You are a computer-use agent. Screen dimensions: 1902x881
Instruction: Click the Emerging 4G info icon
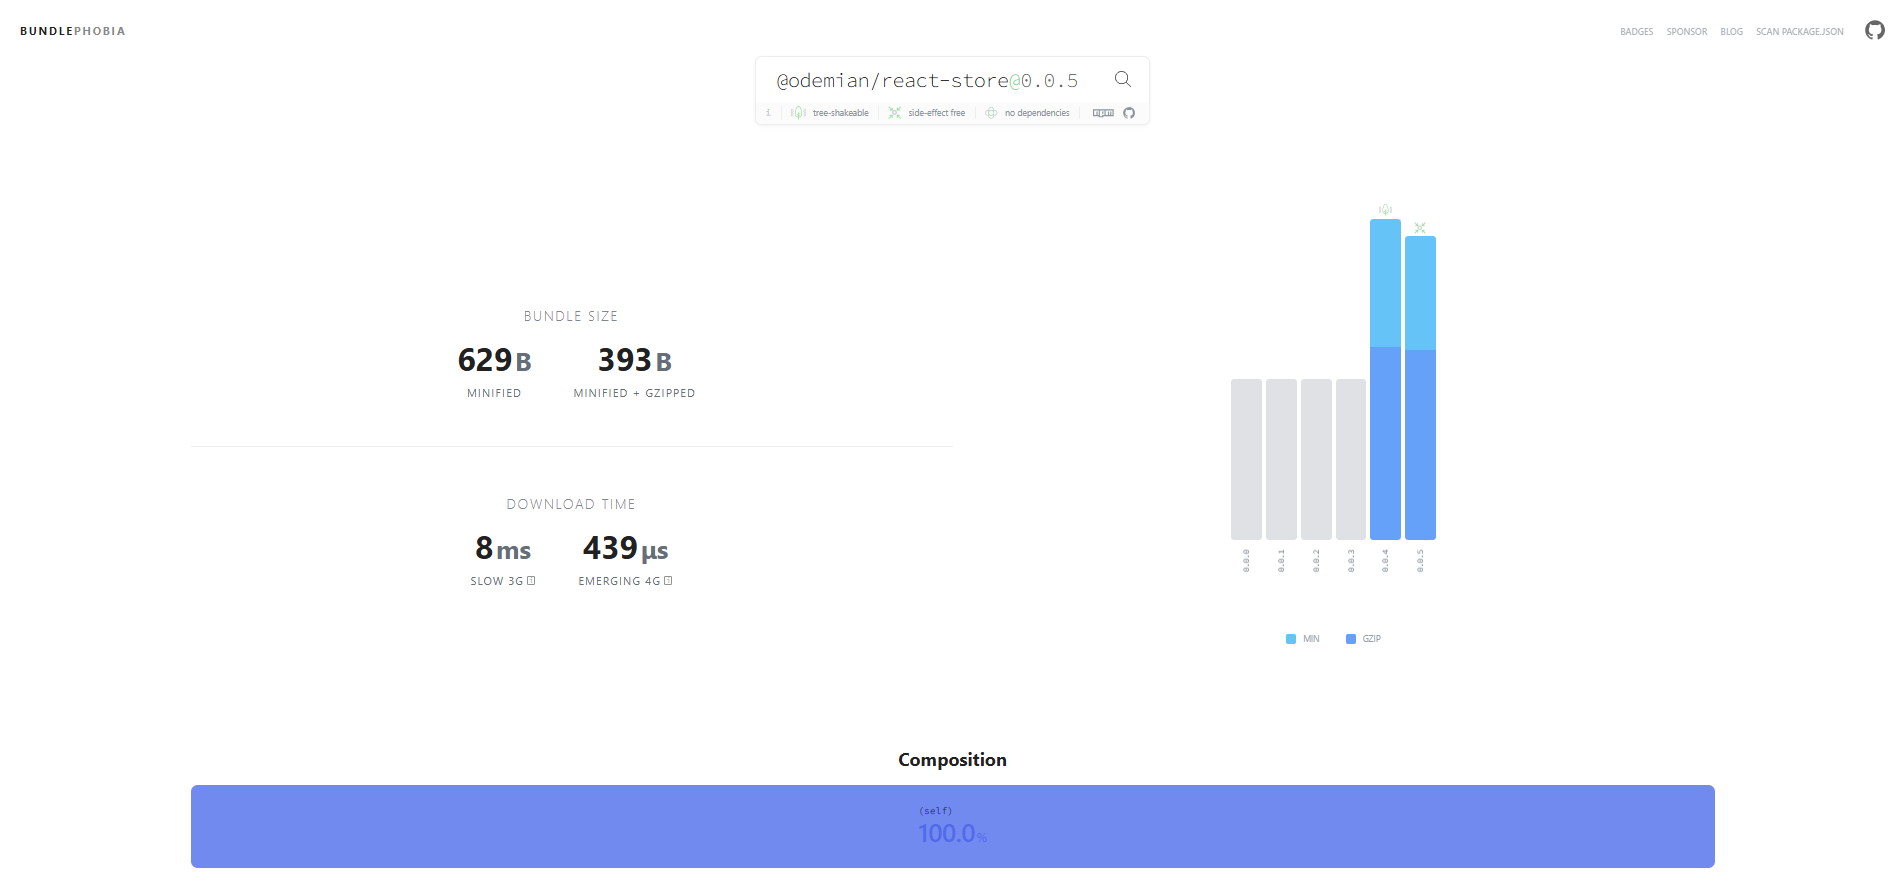(668, 581)
